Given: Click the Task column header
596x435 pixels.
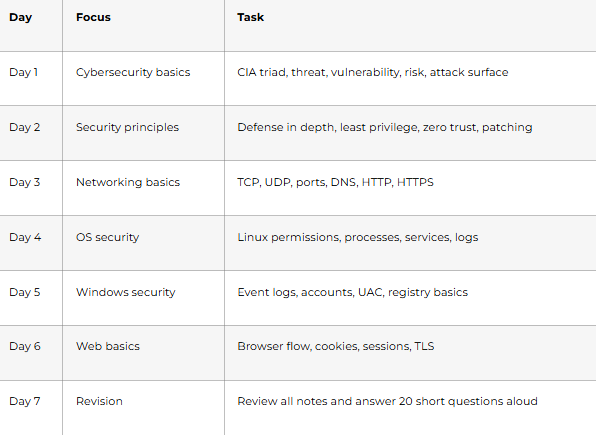Looking at the screenshot, I should (x=250, y=17).
